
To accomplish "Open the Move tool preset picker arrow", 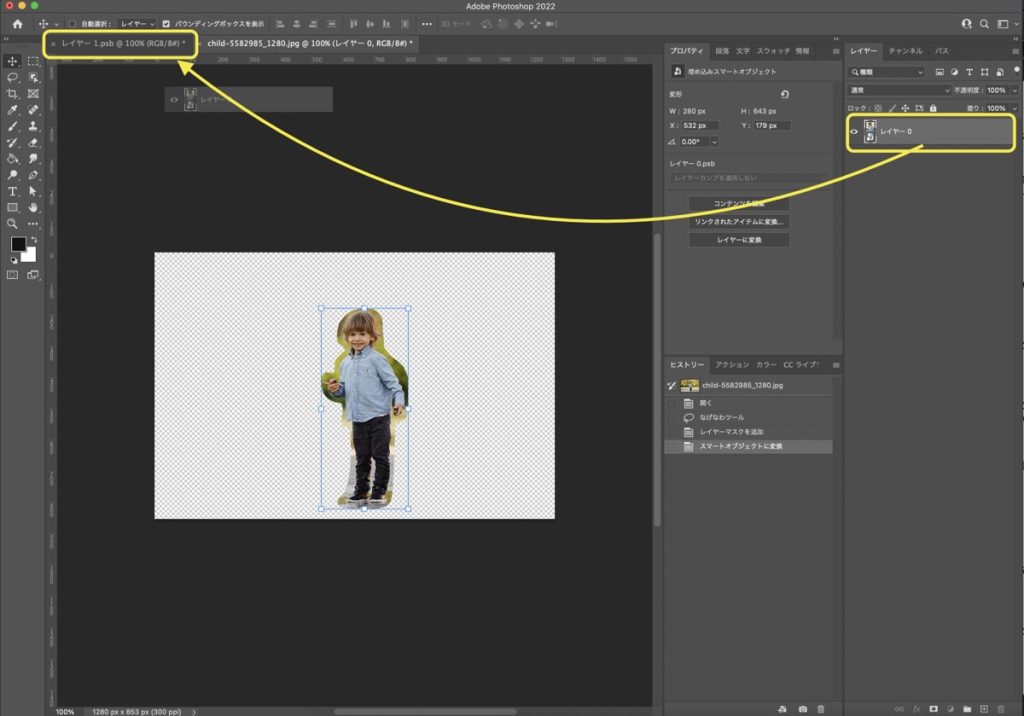I will pos(57,24).
